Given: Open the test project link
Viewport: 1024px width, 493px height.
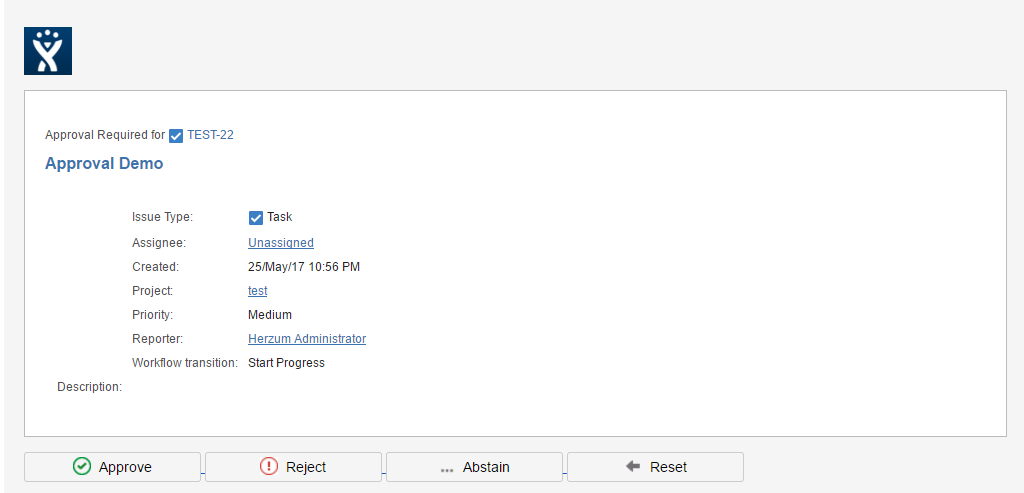Looking at the screenshot, I should pyautogui.click(x=257, y=291).
